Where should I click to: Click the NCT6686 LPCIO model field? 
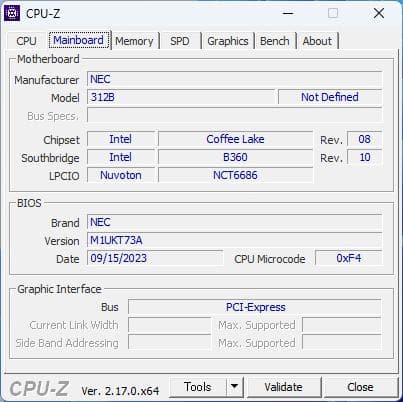tap(235, 175)
